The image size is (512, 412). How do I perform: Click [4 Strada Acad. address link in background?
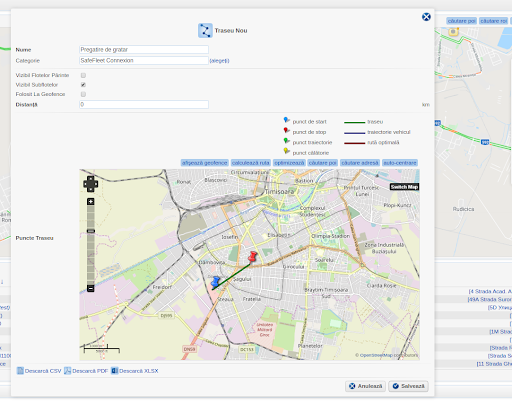point(490,291)
